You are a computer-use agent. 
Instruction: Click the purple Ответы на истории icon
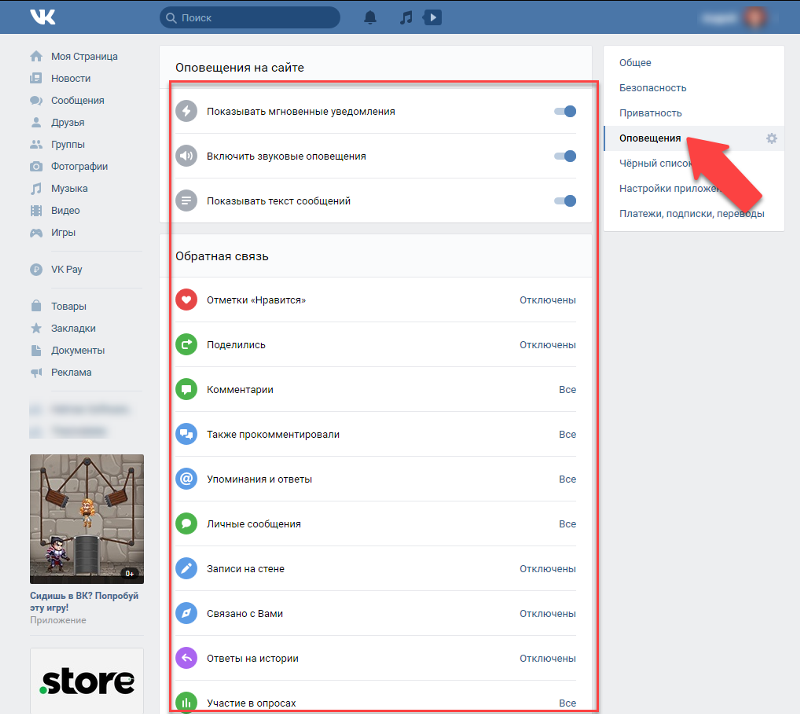186,658
